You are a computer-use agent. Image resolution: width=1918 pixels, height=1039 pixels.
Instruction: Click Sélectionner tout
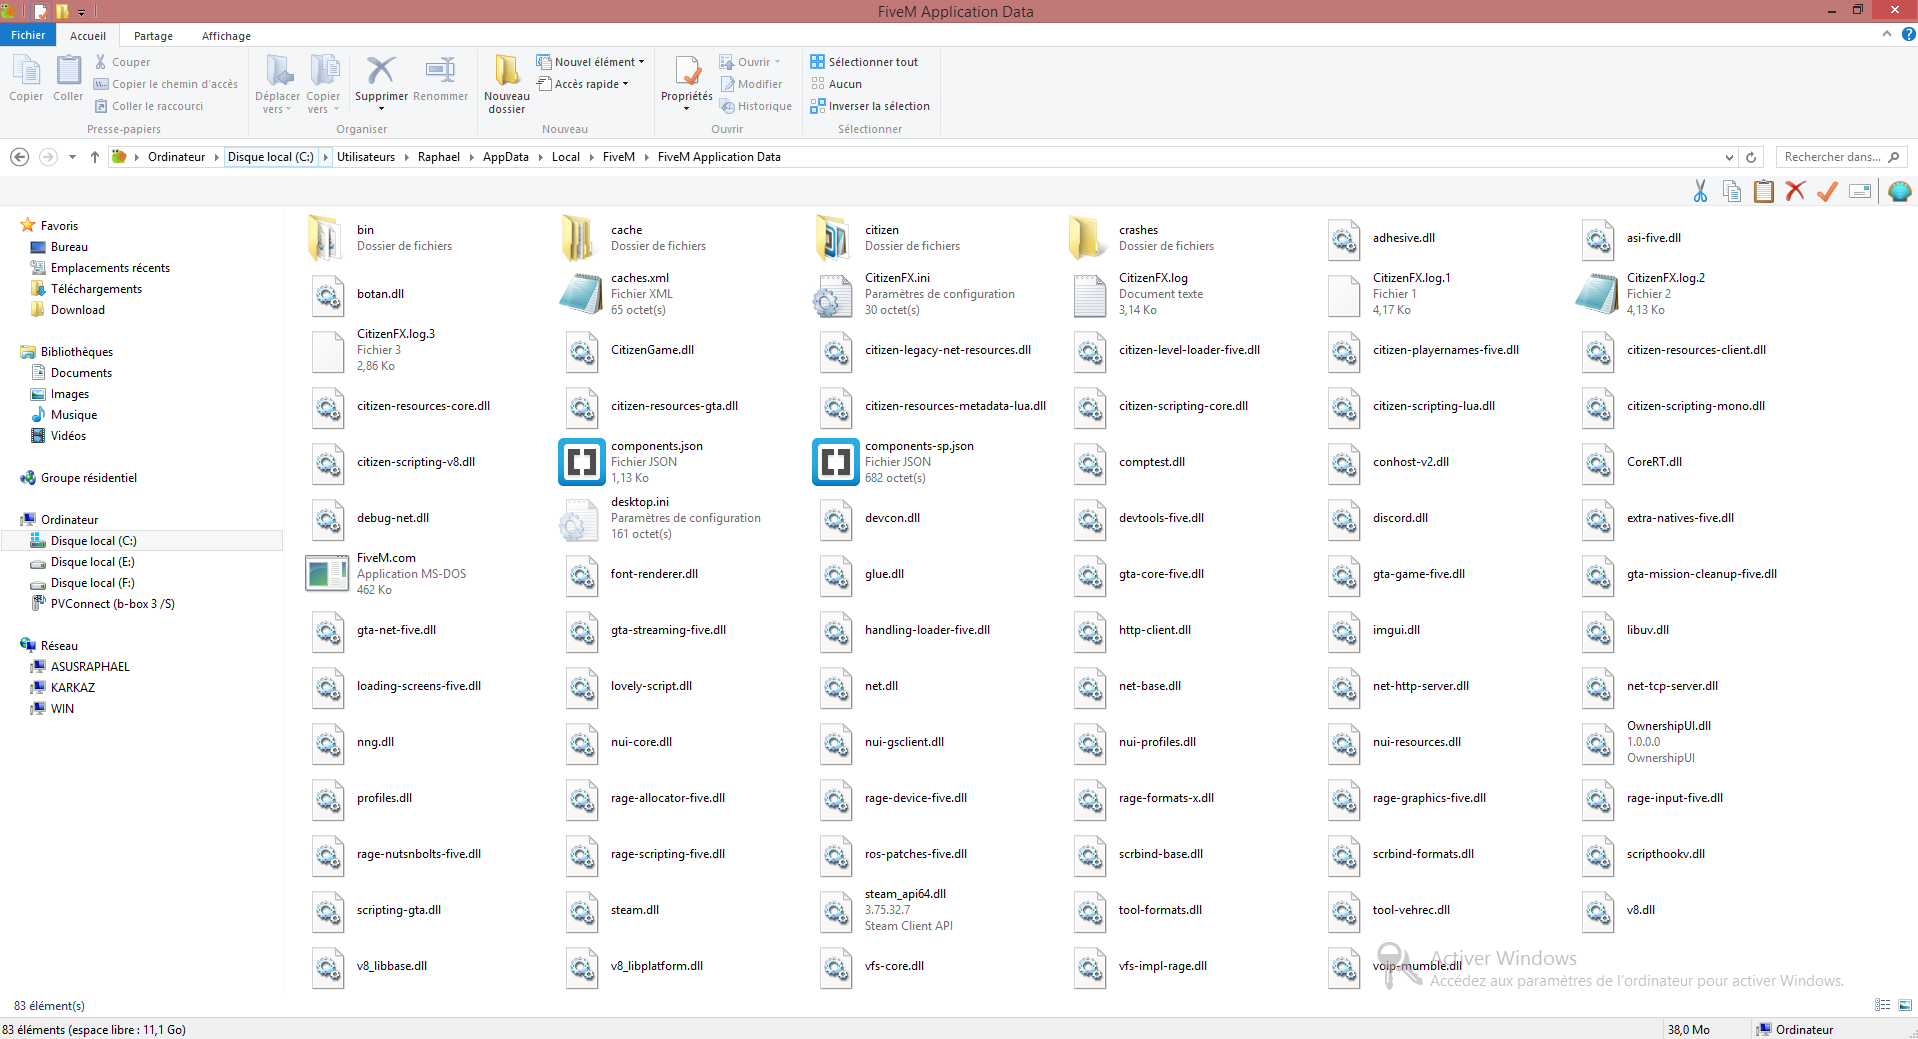tap(864, 62)
